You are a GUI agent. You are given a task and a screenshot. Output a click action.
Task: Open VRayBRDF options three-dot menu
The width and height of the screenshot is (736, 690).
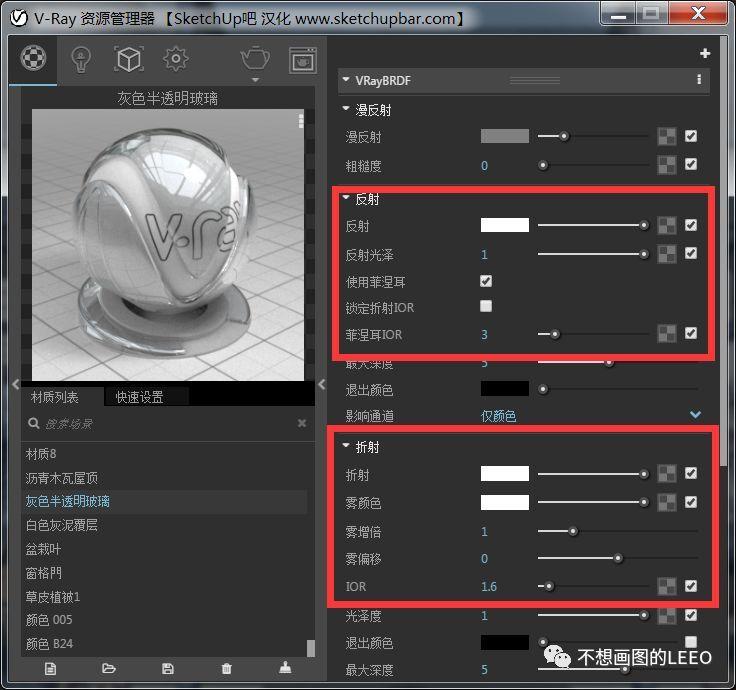tap(699, 79)
